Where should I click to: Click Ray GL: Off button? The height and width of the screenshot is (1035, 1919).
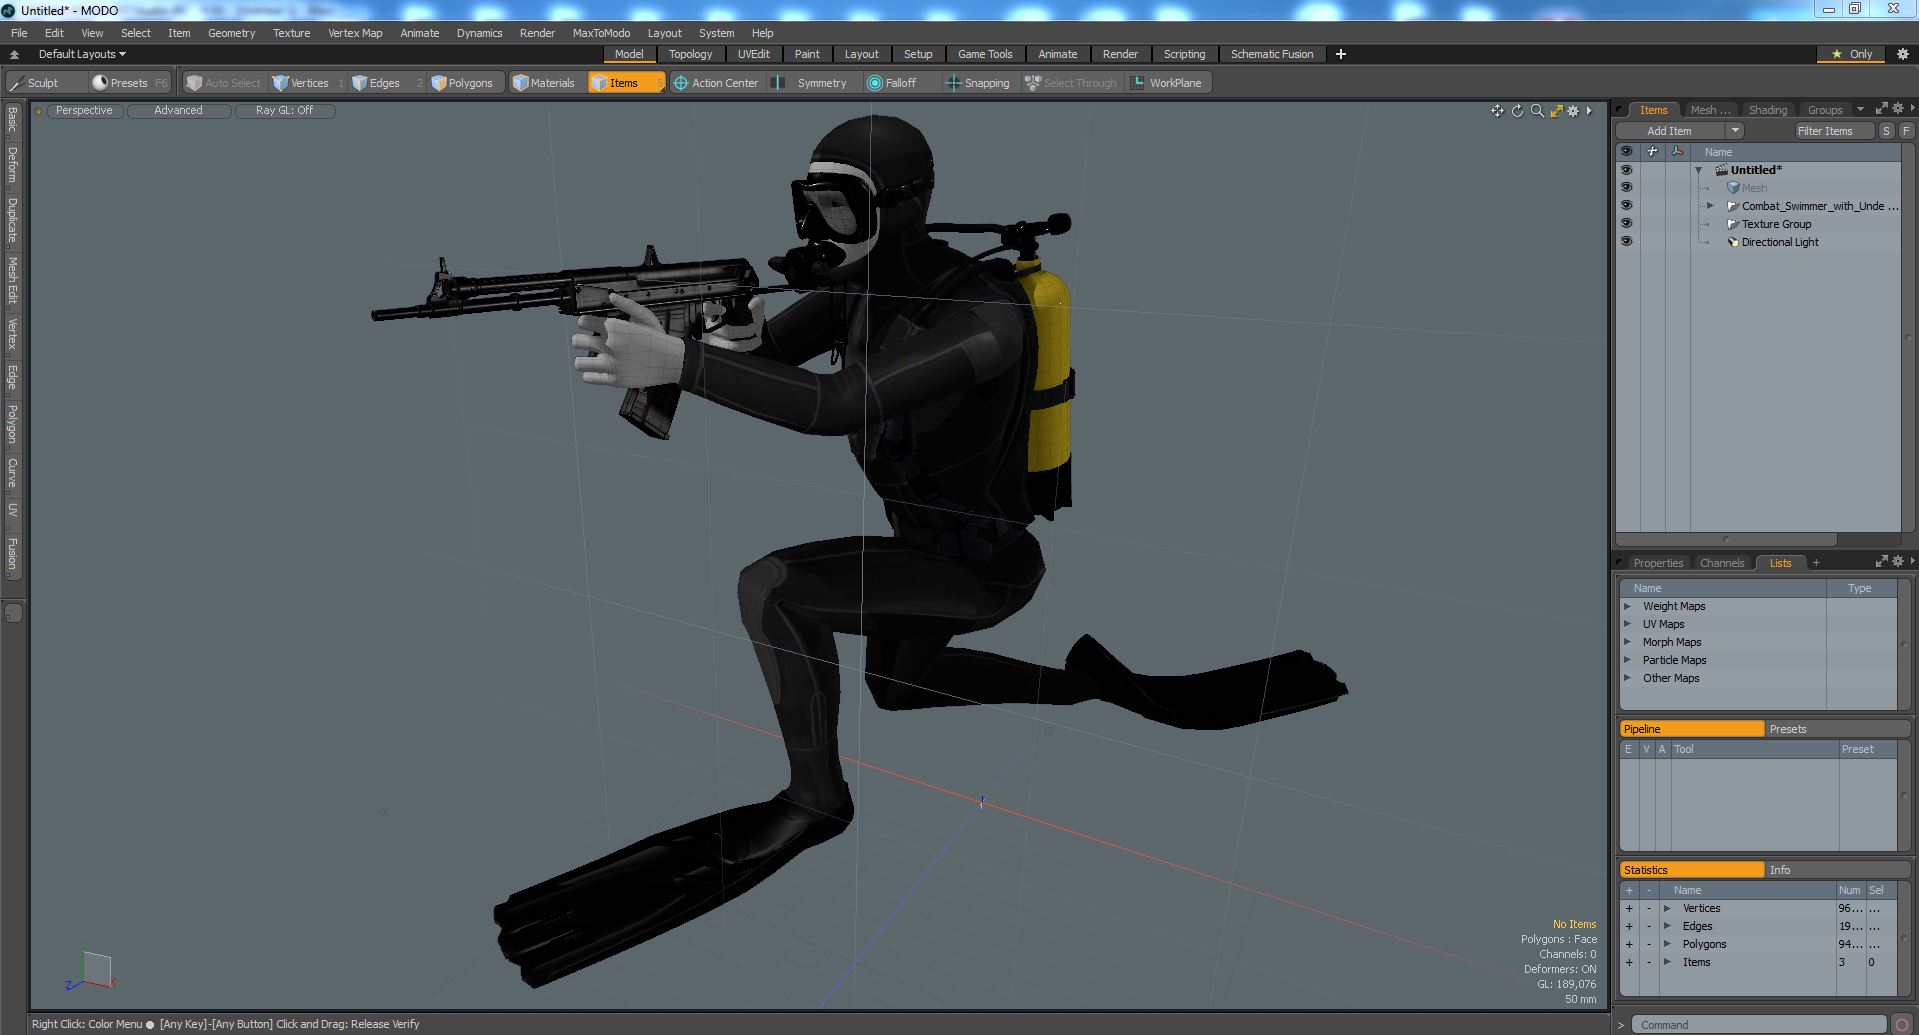click(284, 111)
